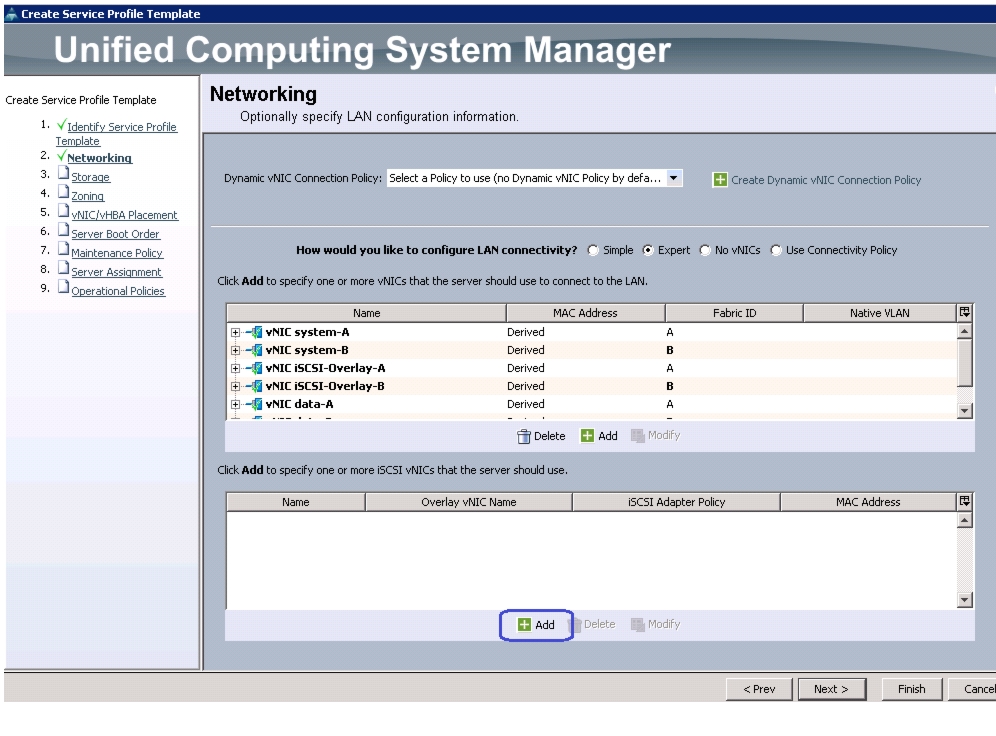The width and height of the screenshot is (996, 736).
Task: Open vNIC table column settings icon
Action: 964,312
